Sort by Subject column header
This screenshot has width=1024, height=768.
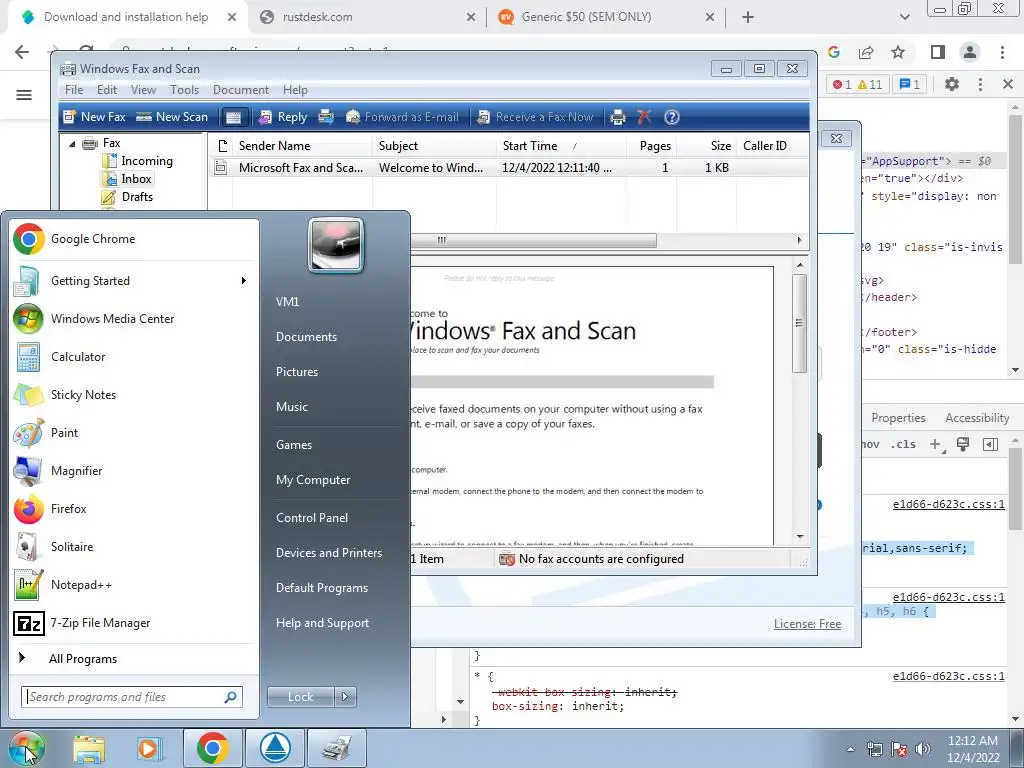(434, 146)
